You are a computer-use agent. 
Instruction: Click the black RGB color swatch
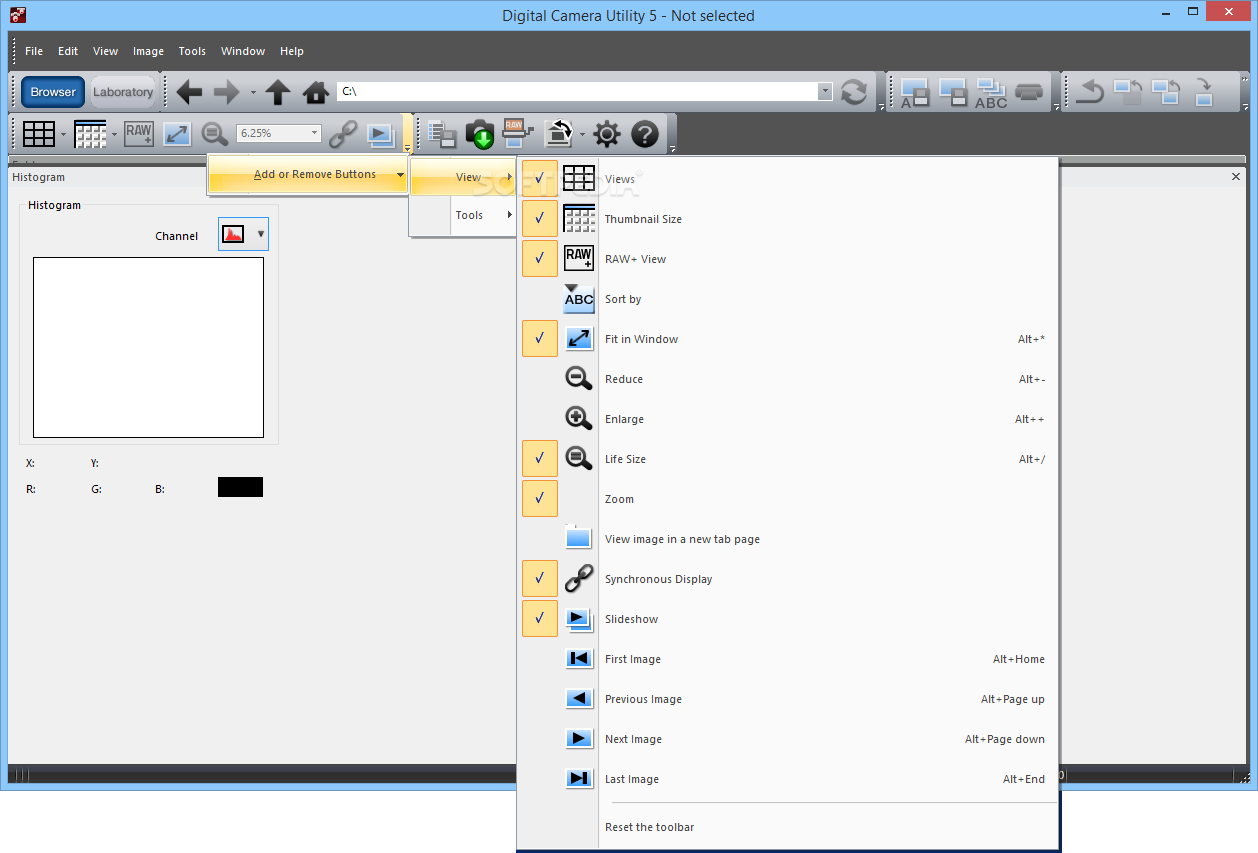(240, 487)
